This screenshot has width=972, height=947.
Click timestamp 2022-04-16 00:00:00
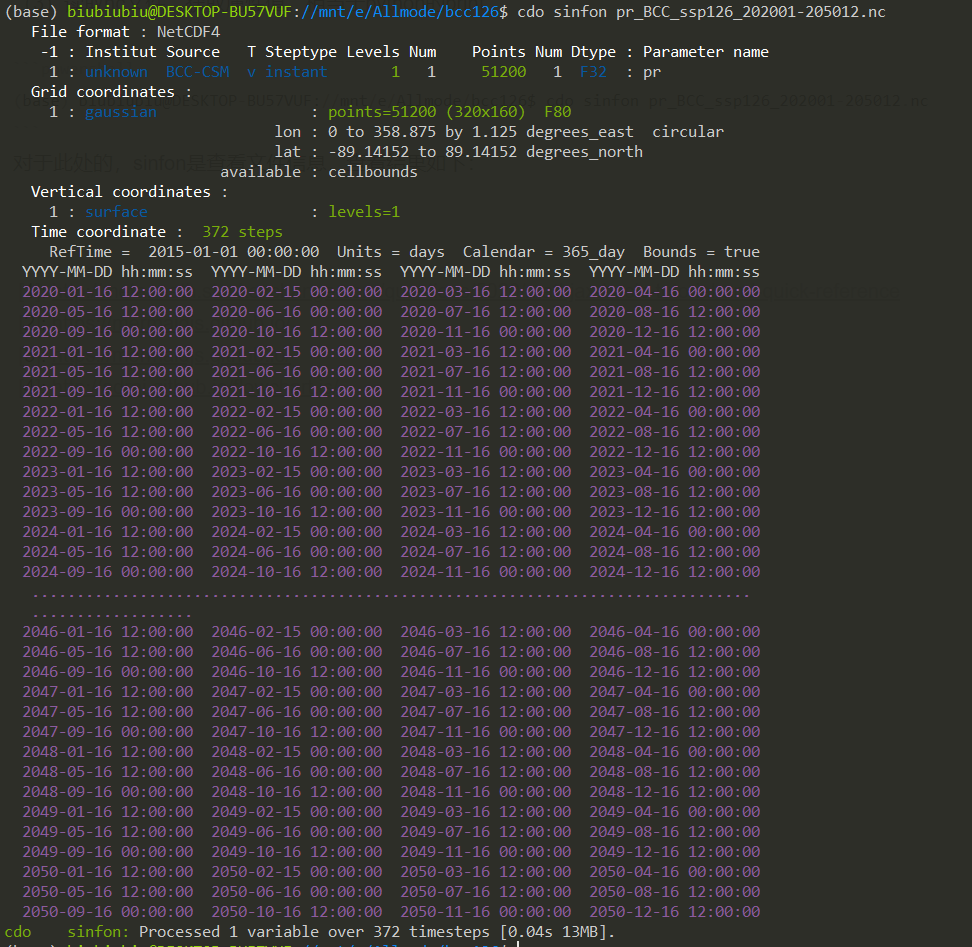pos(674,412)
